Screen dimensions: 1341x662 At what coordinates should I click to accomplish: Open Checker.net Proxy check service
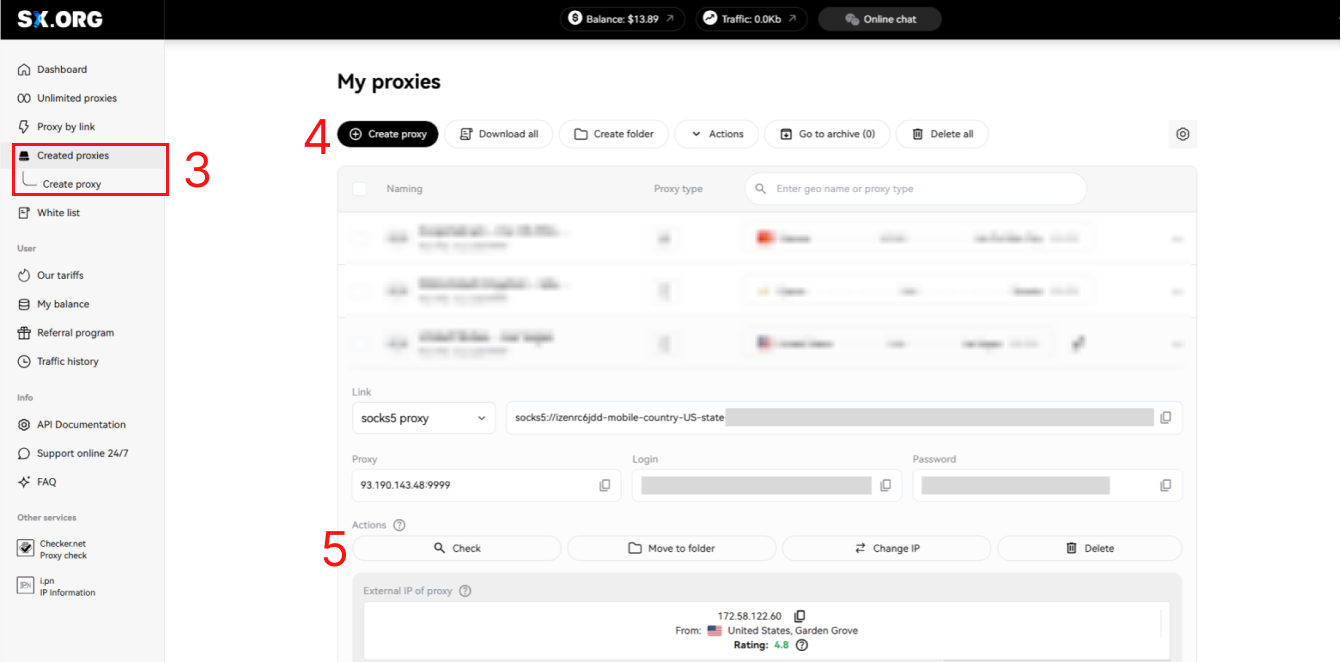point(62,549)
